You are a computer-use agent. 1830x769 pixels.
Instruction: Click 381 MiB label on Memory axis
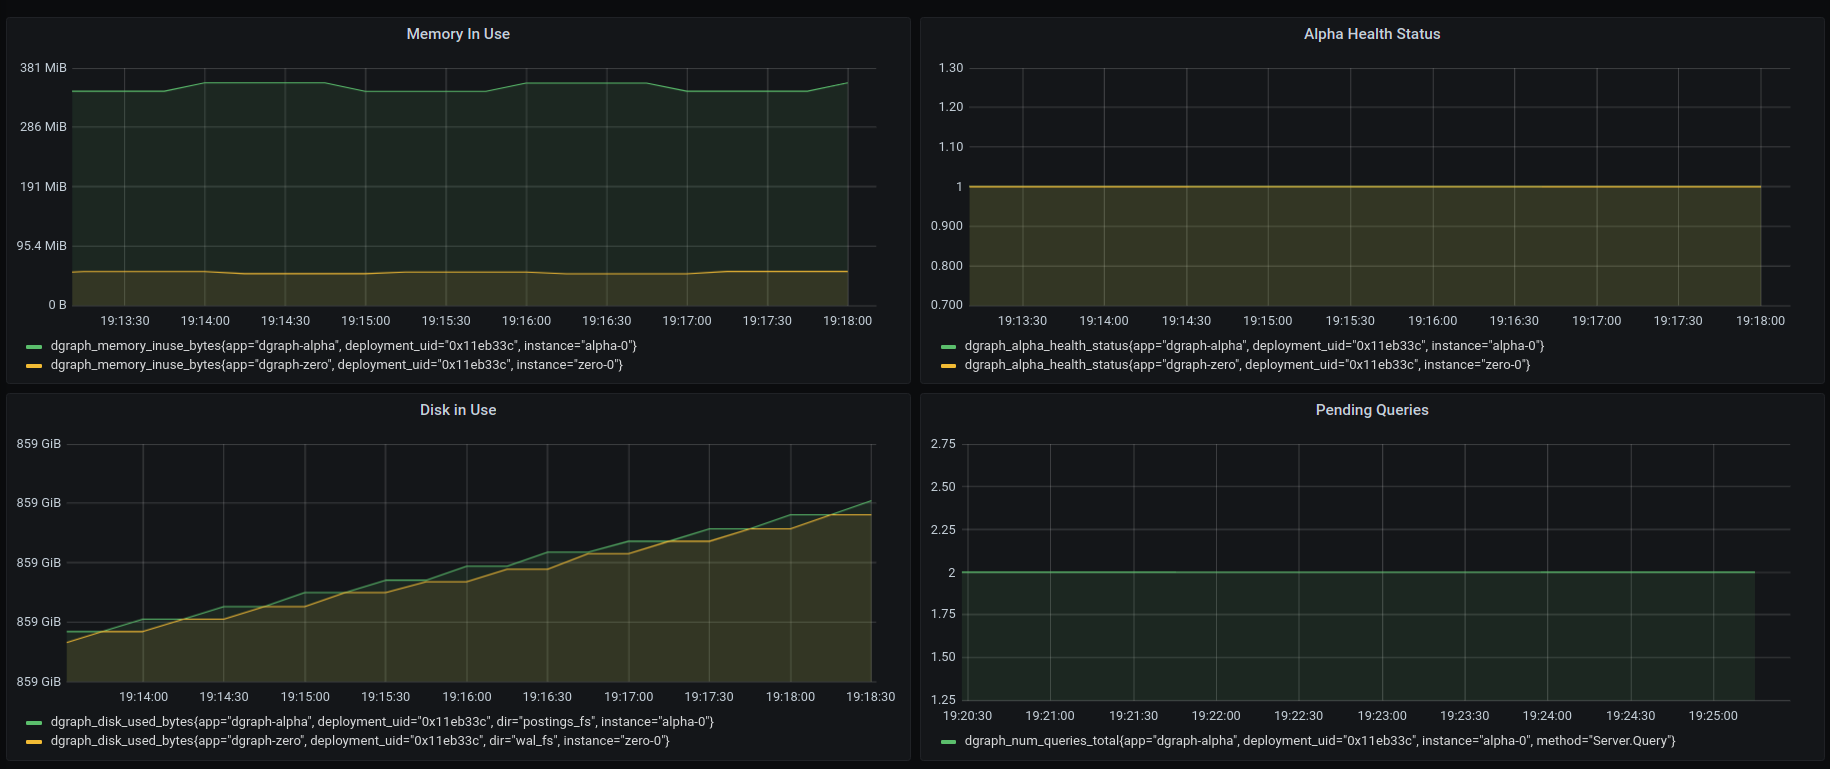43,68
